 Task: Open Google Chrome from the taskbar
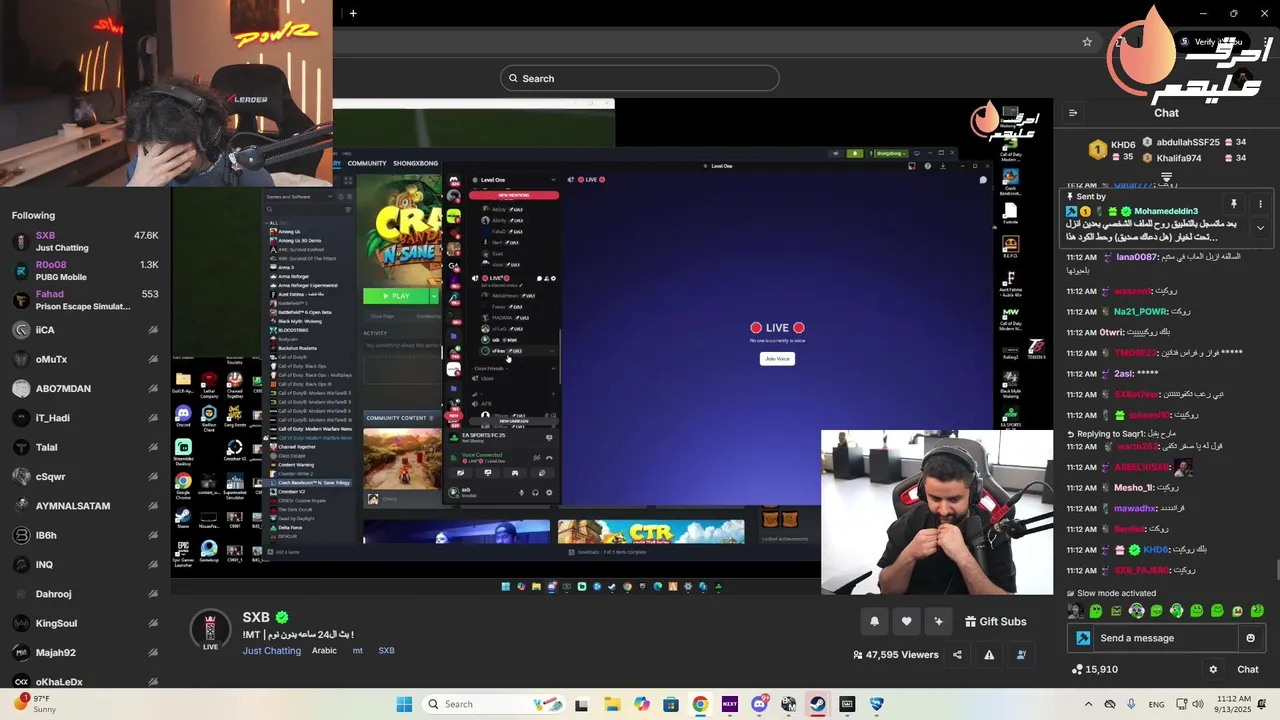click(700, 704)
